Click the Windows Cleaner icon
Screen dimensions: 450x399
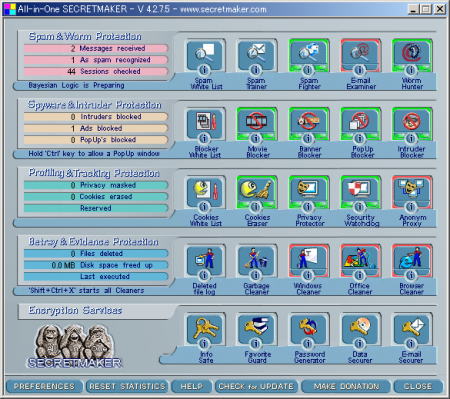point(309,259)
